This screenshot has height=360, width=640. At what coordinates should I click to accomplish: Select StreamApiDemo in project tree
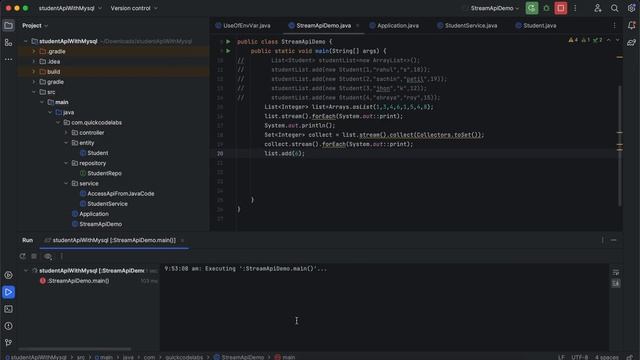pyautogui.click(x=100, y=224)
